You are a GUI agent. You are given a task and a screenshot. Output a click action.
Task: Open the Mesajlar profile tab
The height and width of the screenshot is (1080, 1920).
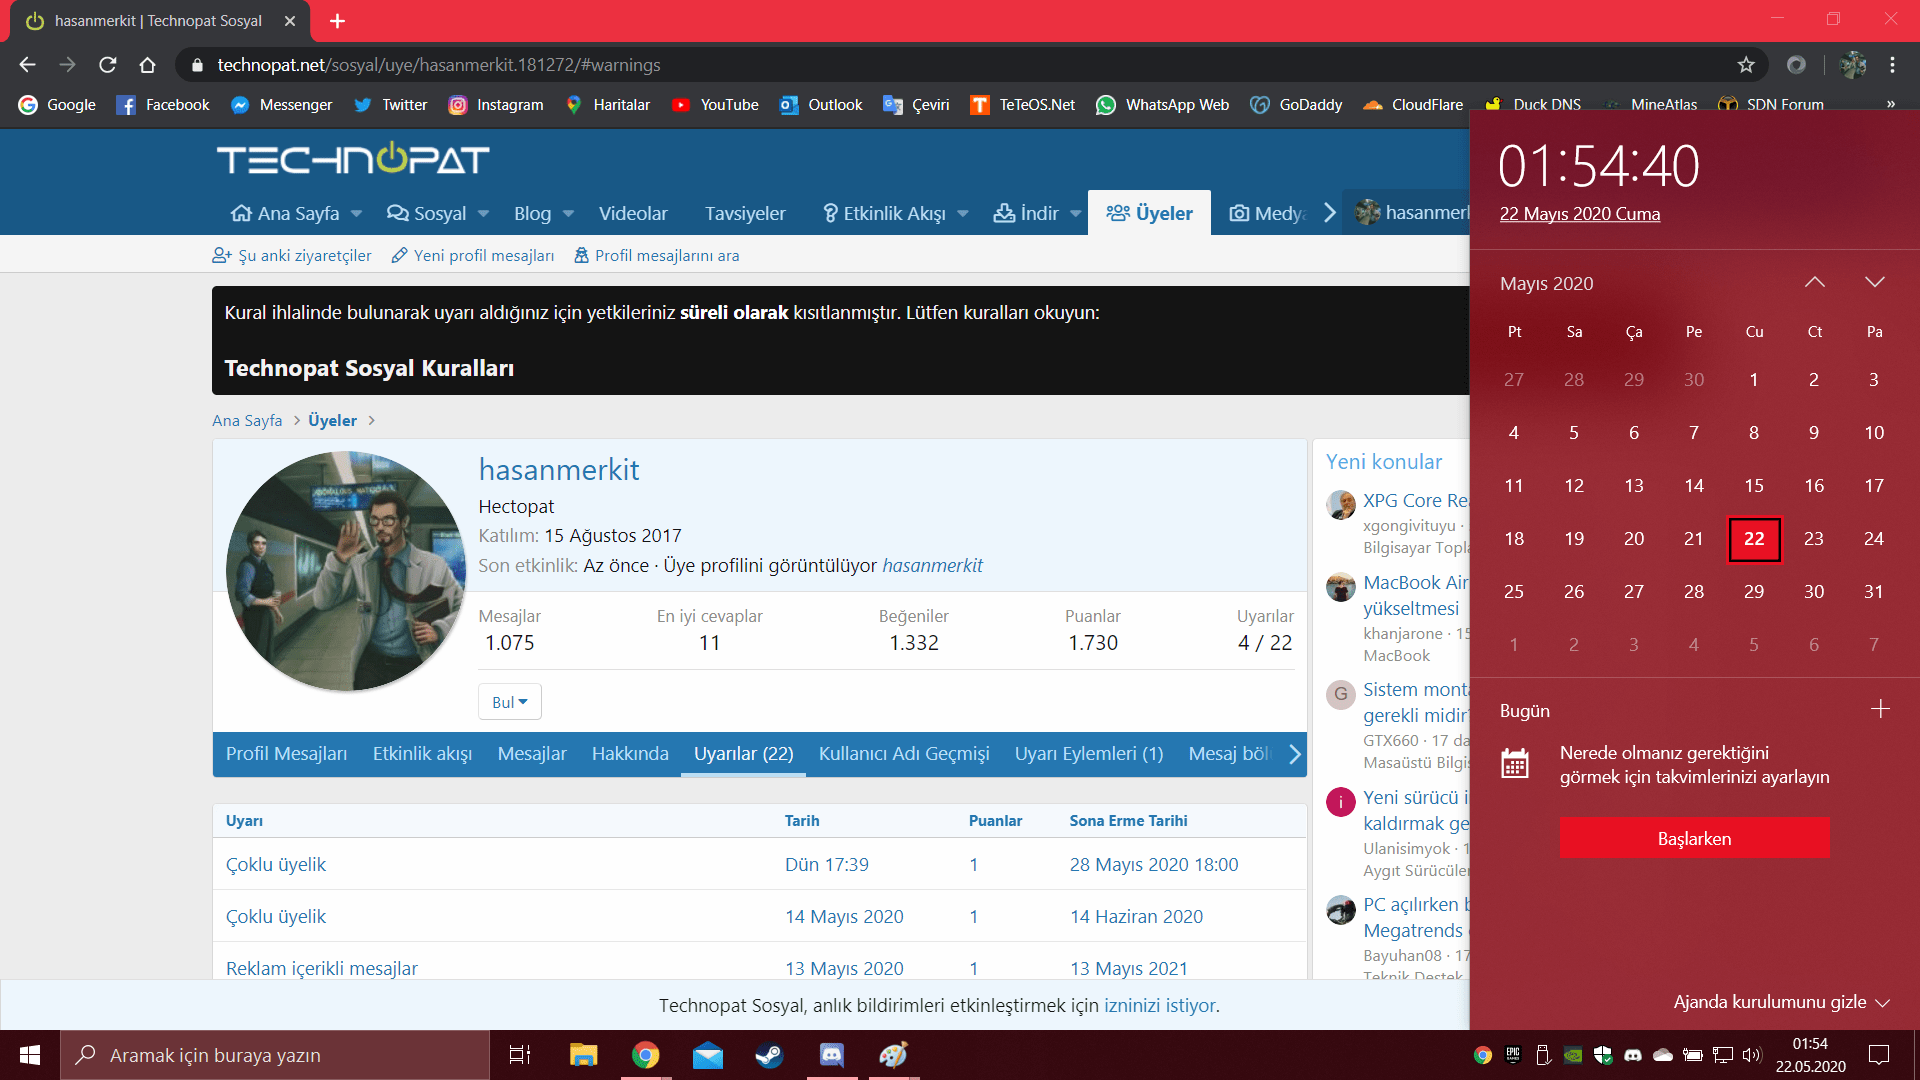point(532,754)
